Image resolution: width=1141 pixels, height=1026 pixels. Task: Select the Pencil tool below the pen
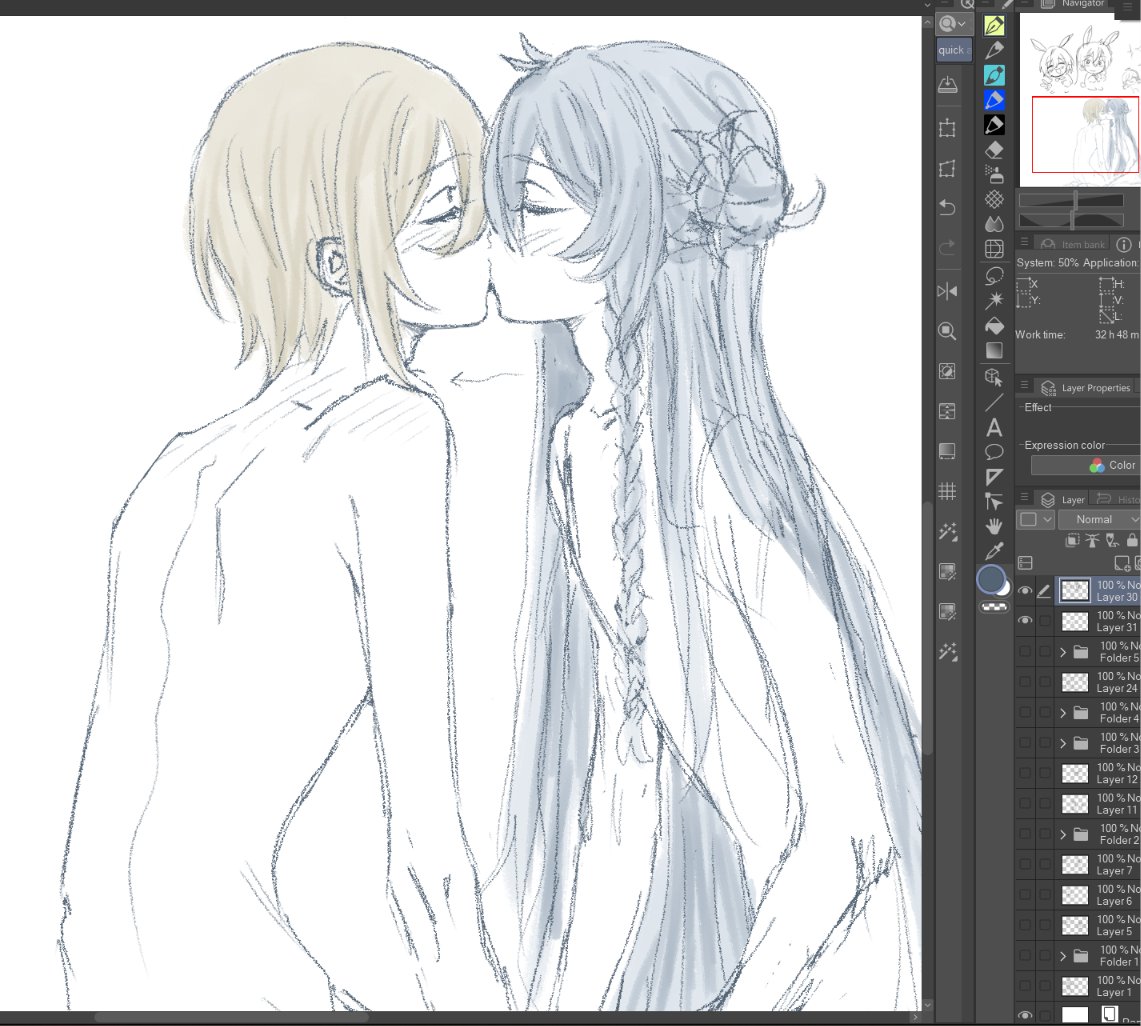[x=994, y=50]
